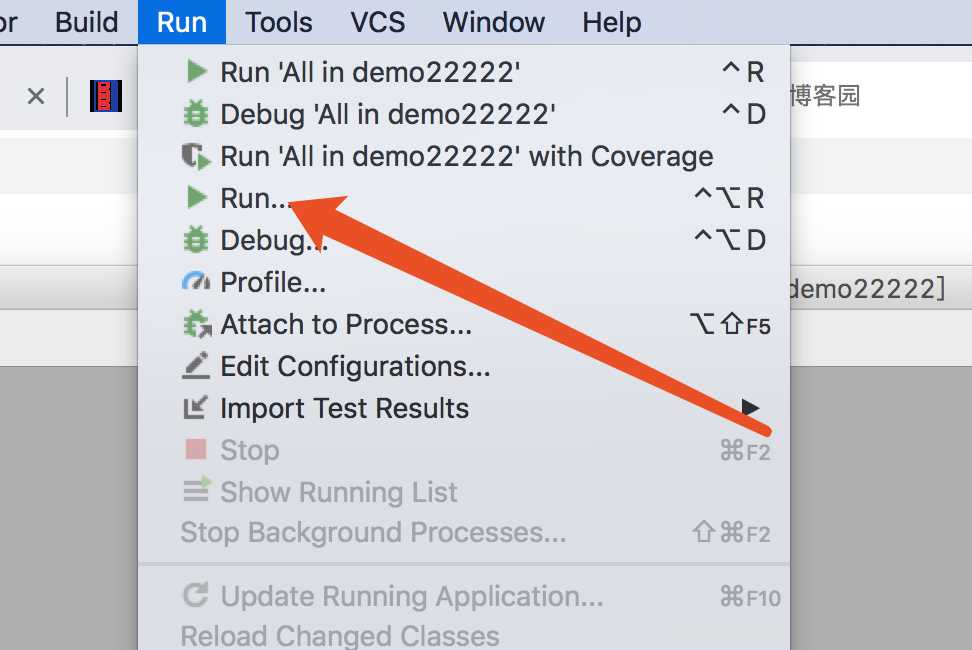Click the Profile speedometer icon
Screen dimensions: 972x650
pos(196,282)
